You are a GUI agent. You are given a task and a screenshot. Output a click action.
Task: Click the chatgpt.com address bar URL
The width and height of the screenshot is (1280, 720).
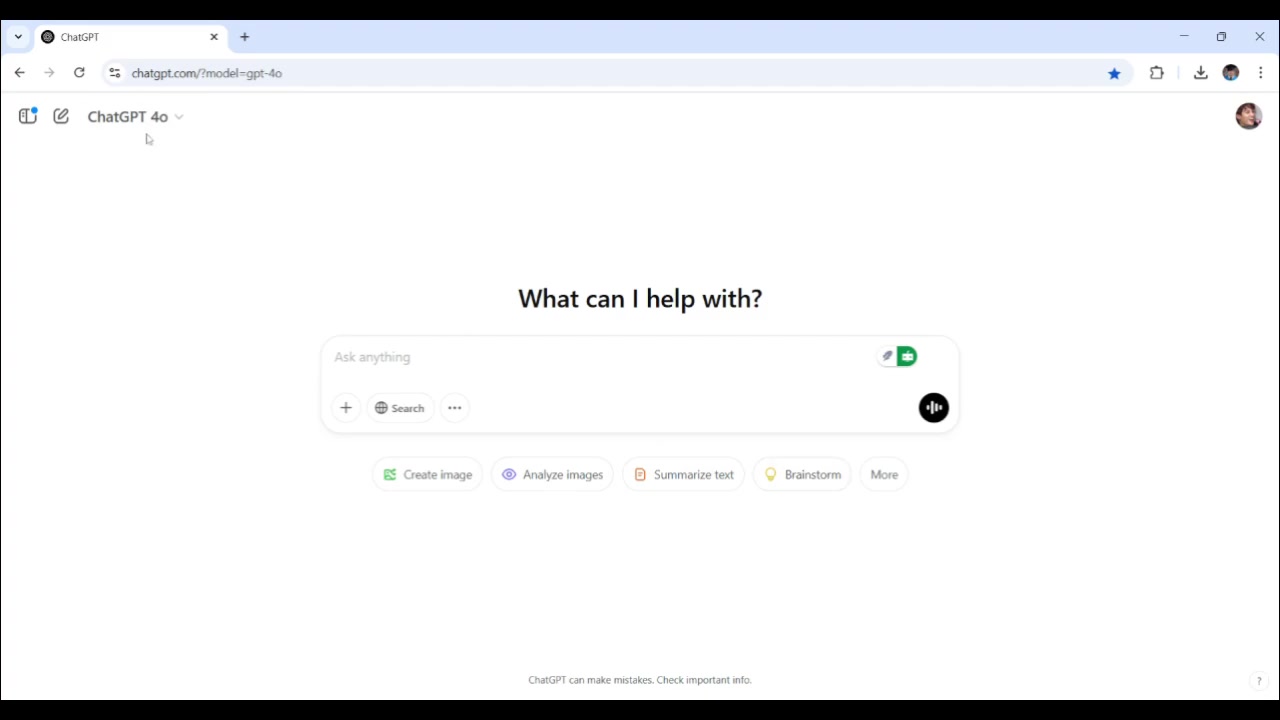(x=207, y=73)
